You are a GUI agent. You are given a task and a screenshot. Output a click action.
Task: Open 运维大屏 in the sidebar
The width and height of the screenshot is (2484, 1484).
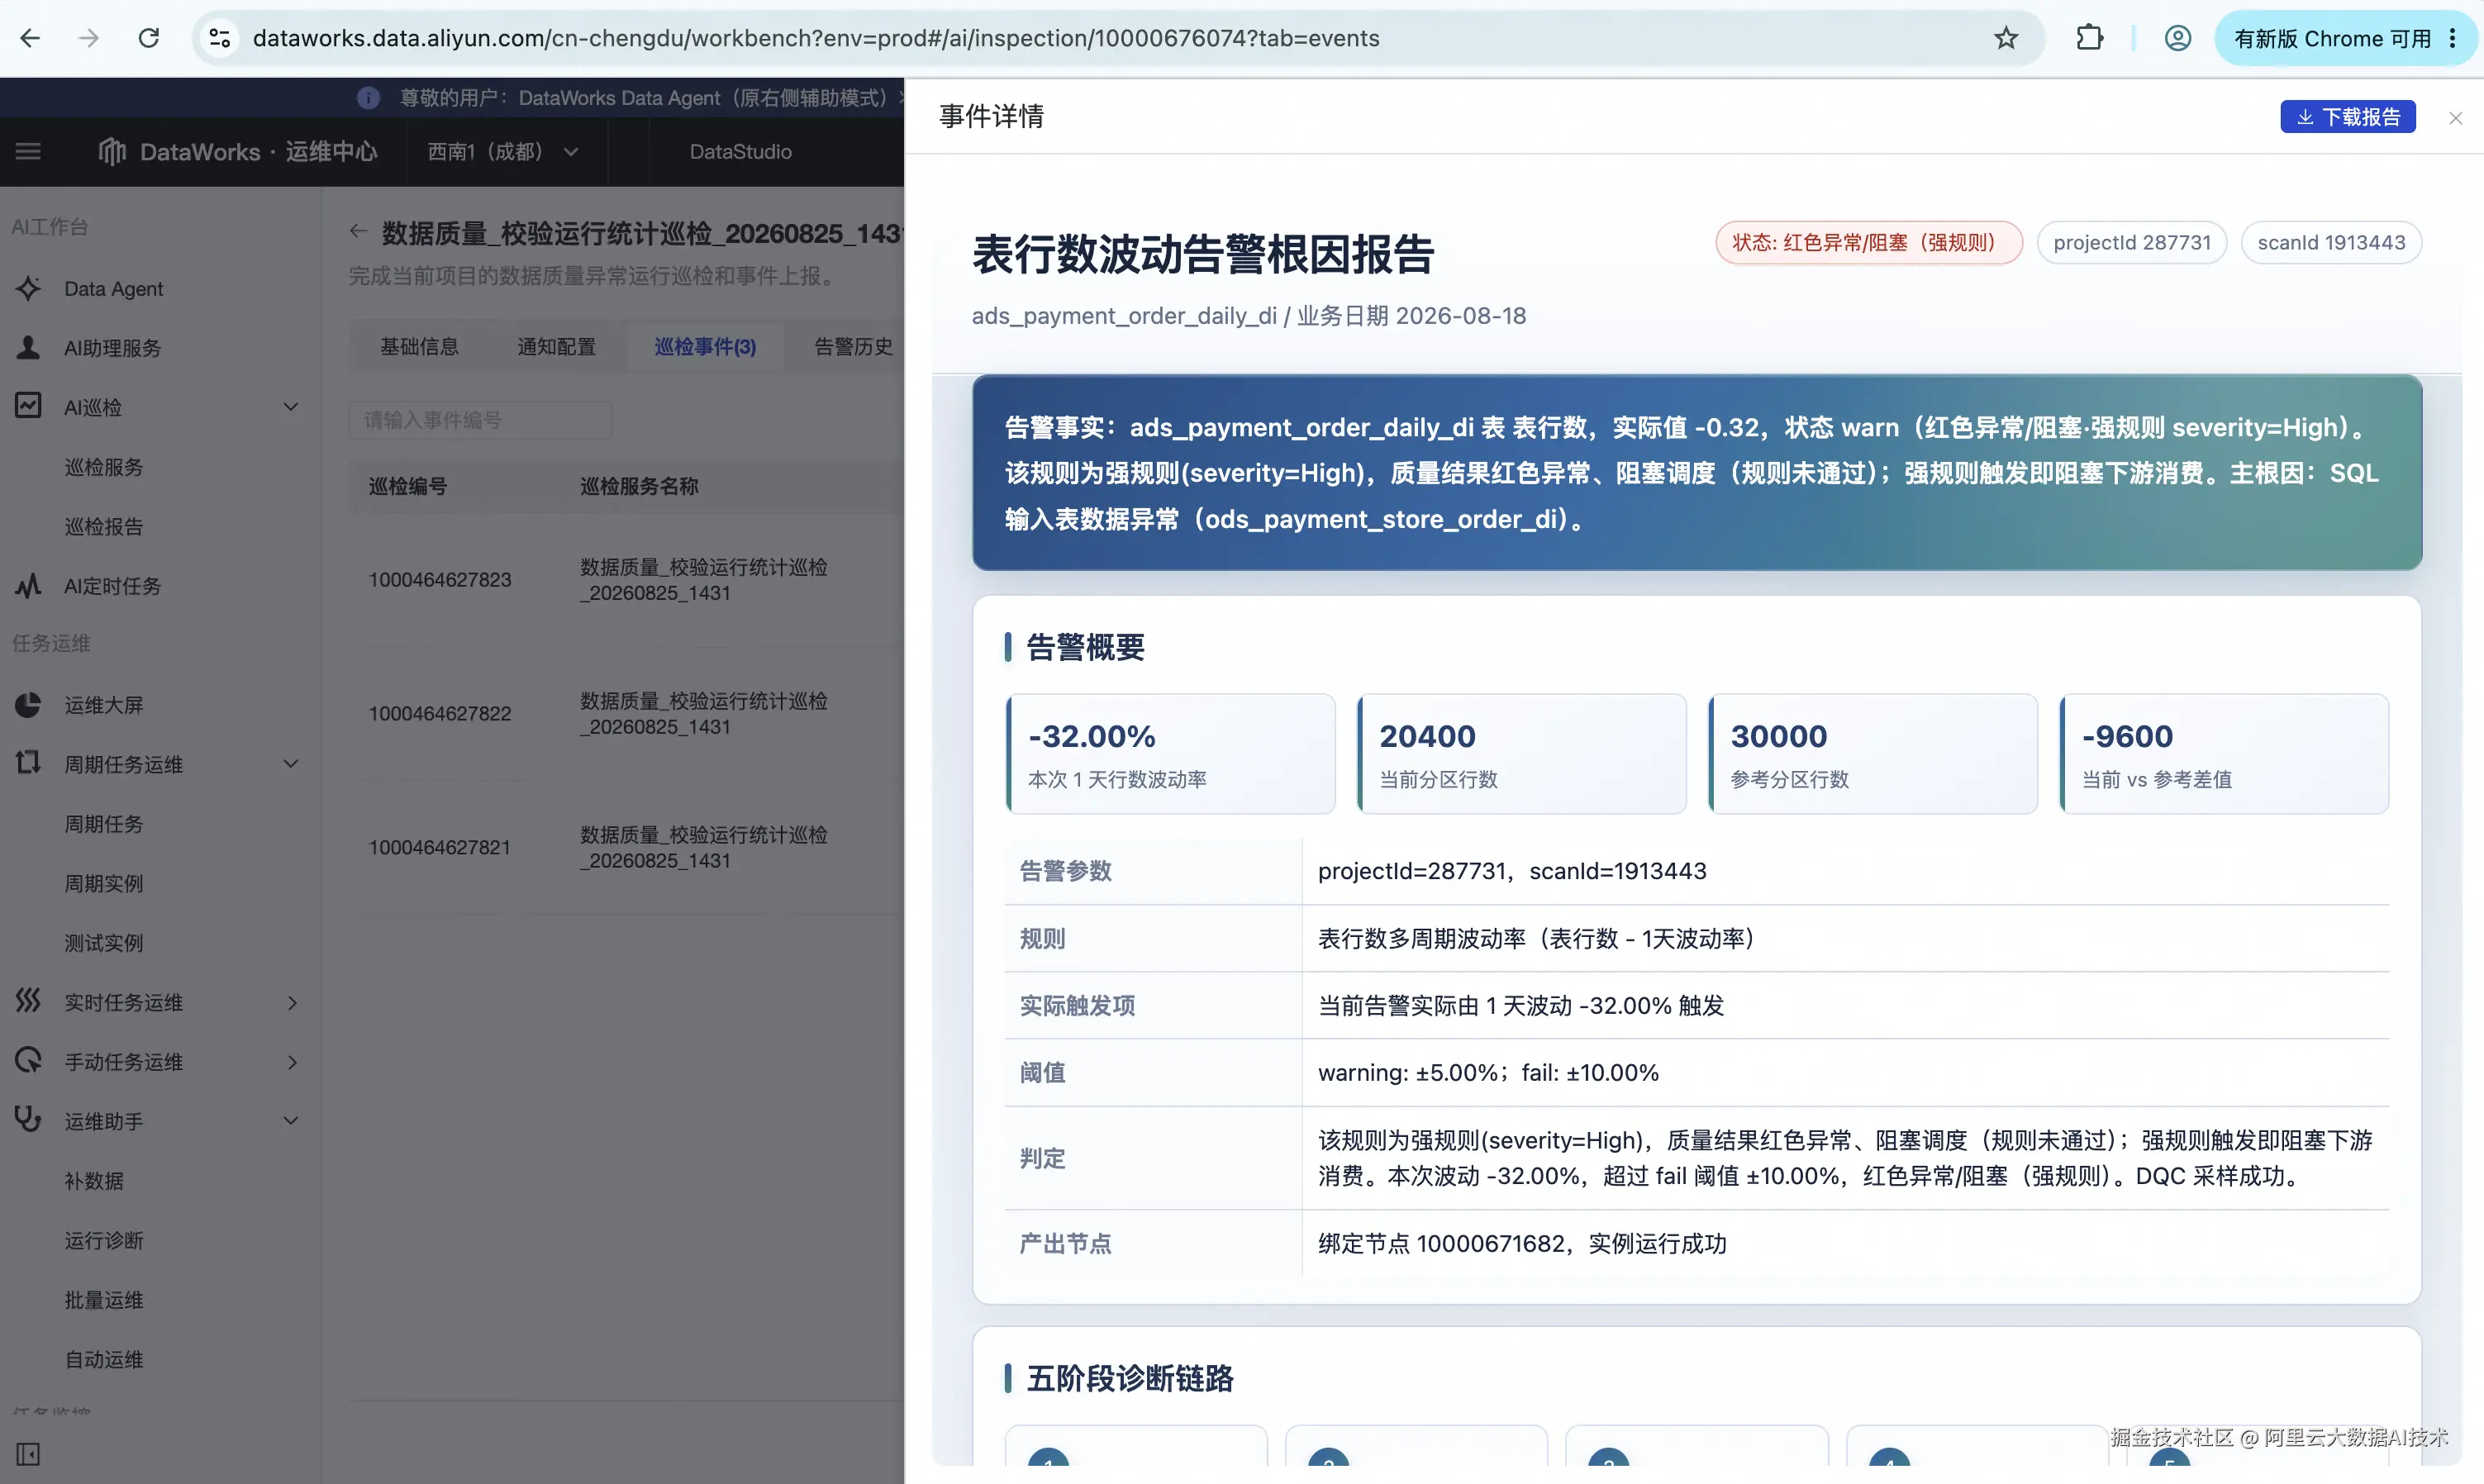pyautogui.click(x=104, y=705)
